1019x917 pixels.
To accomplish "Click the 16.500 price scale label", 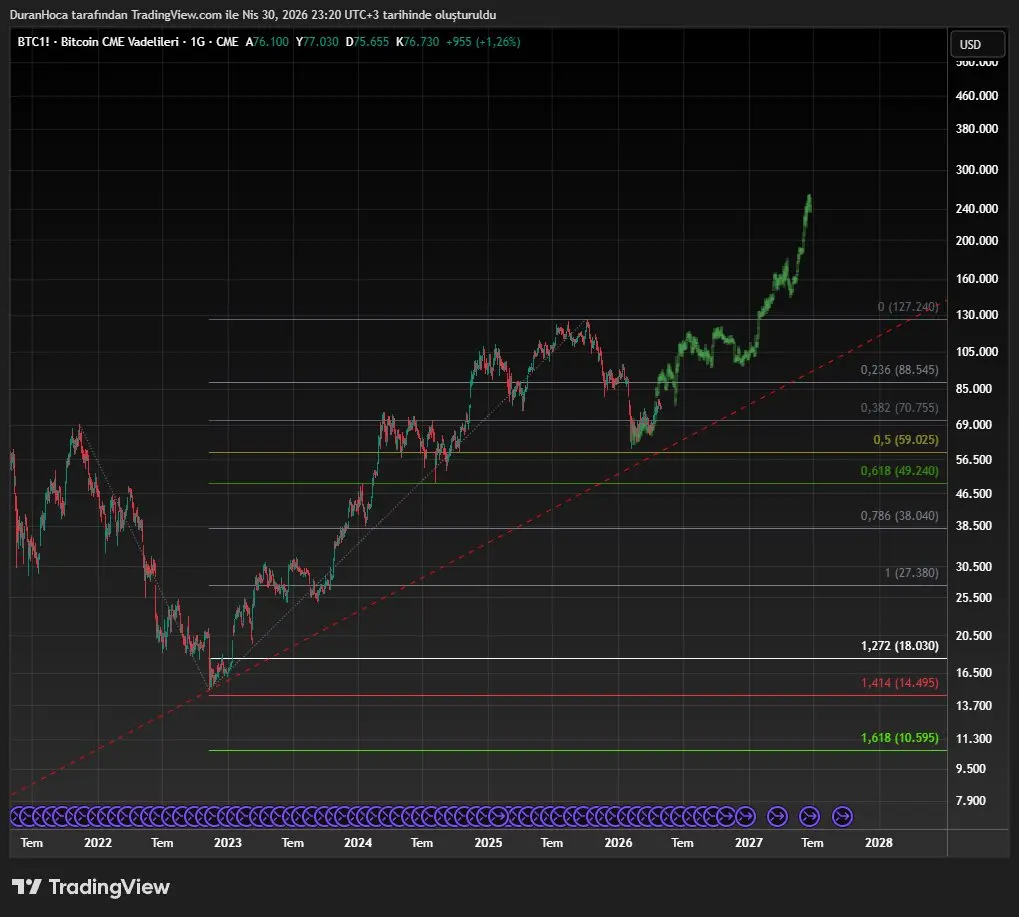I will [x=974, y=673].
